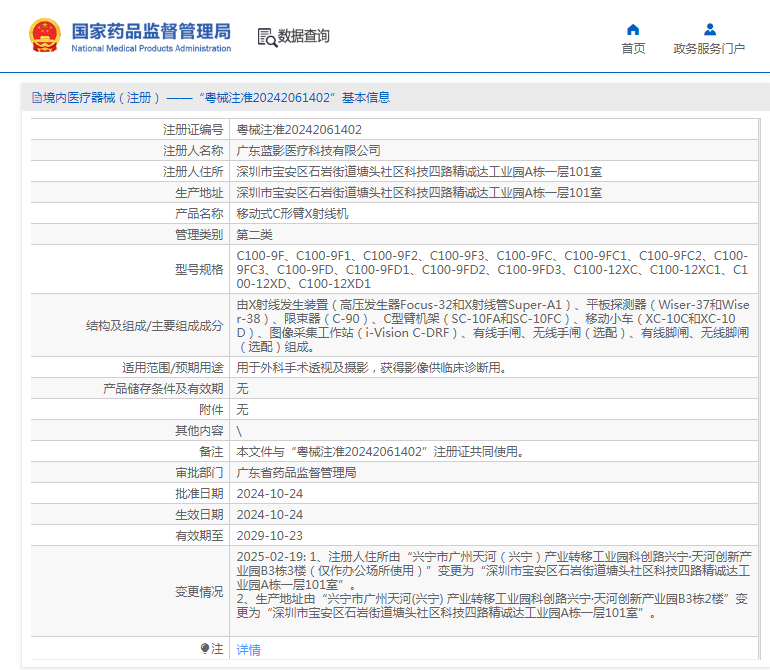Click the 注册人住所 address value
This screenshot has height=670, width=770.
click(x=419, y=172)
